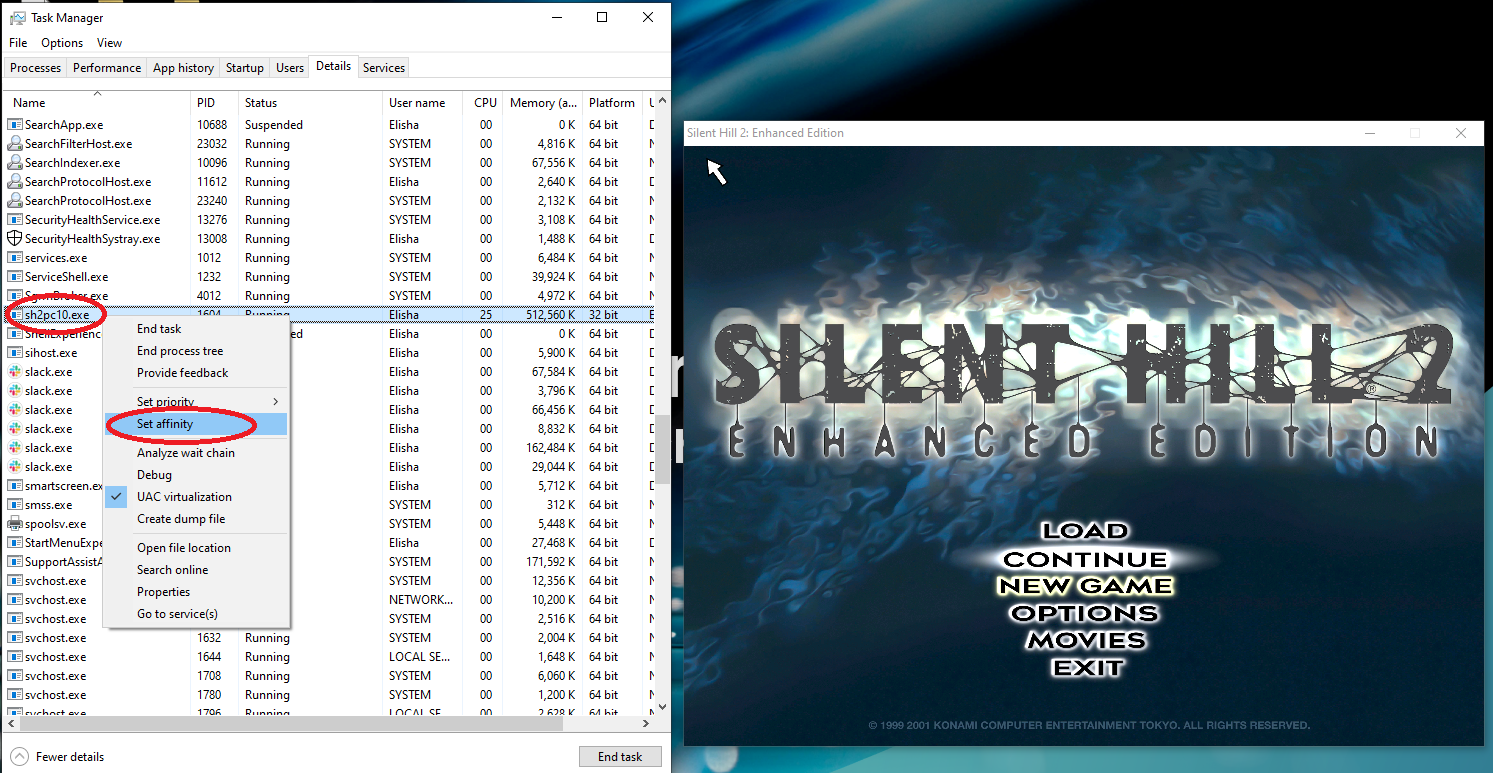Click EXIT in the Silent Hill 2 menu
The width and height of the screenshot is (1493, 773).
[x=1087, y=667]
